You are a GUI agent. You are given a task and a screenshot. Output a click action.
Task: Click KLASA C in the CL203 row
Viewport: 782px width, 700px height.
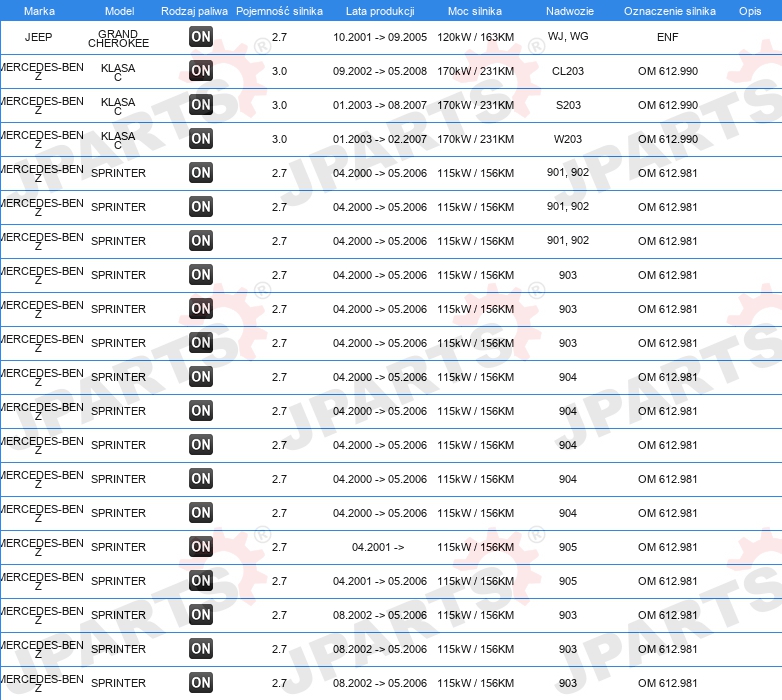coord(118,72)
